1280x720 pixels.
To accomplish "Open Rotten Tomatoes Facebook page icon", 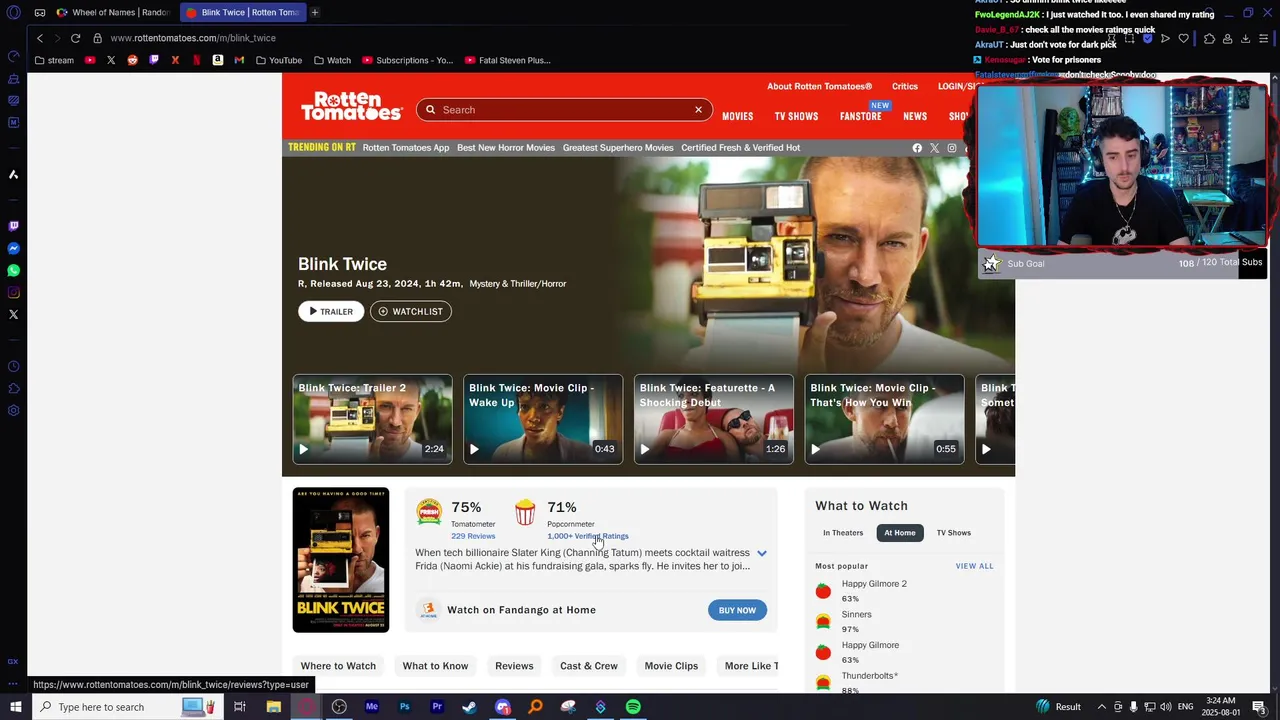I will pos(917,148).
